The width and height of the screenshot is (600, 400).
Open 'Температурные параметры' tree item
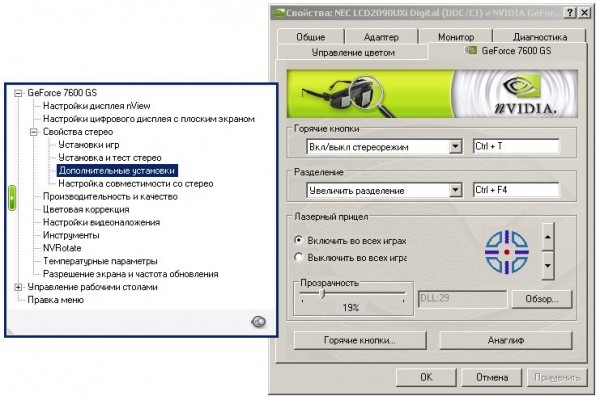(100, 261)
